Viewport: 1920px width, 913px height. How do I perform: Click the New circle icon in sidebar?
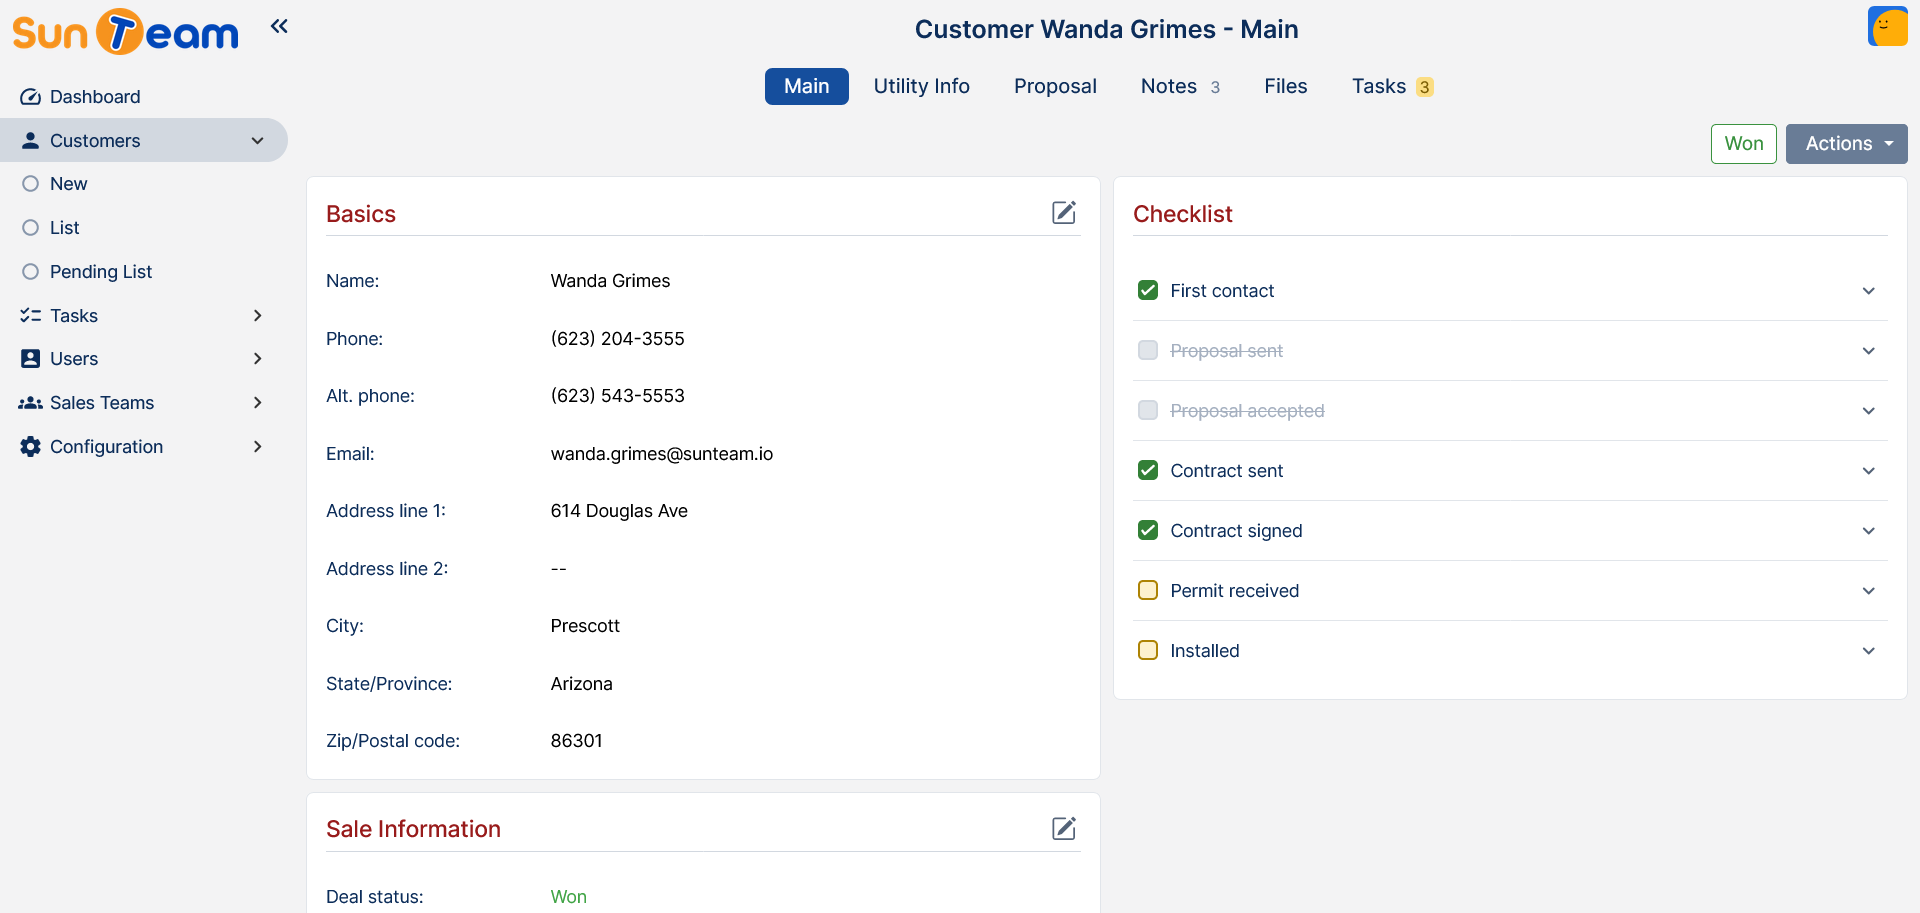(30, 184)
